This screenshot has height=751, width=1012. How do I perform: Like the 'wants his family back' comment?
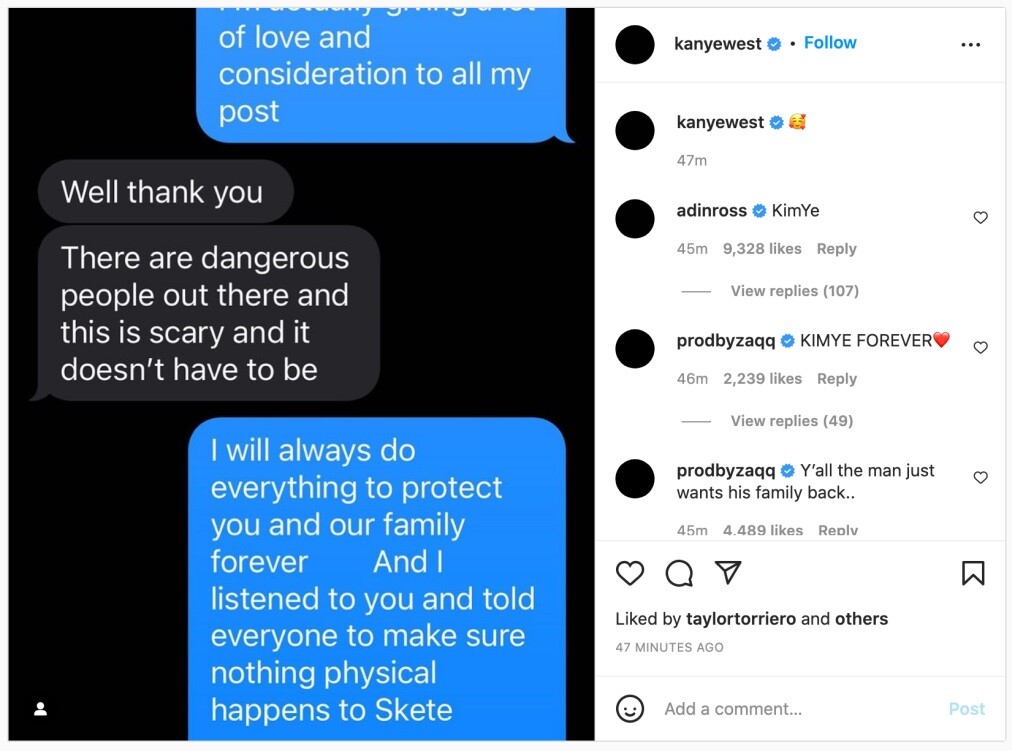click(x=980, y=477)
